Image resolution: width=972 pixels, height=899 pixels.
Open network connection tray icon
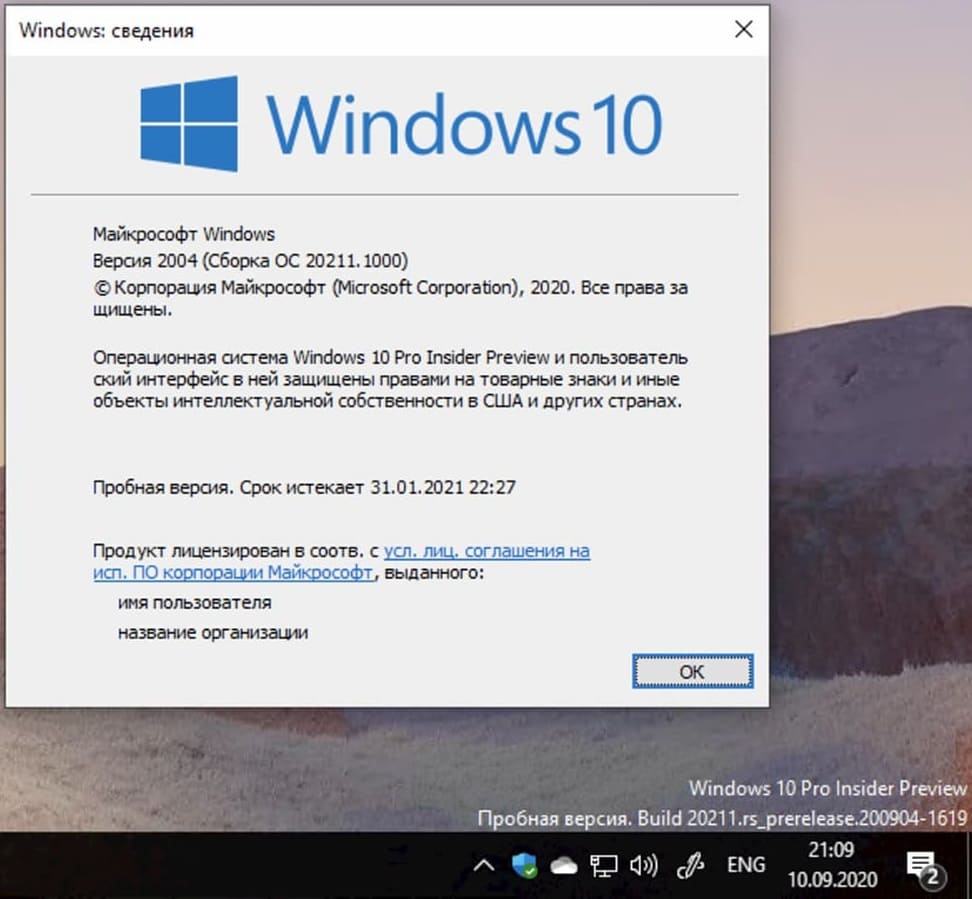pos(603,866)
